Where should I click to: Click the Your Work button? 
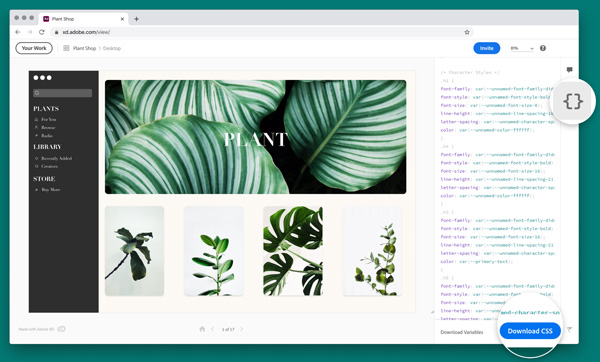click(34, 48)
